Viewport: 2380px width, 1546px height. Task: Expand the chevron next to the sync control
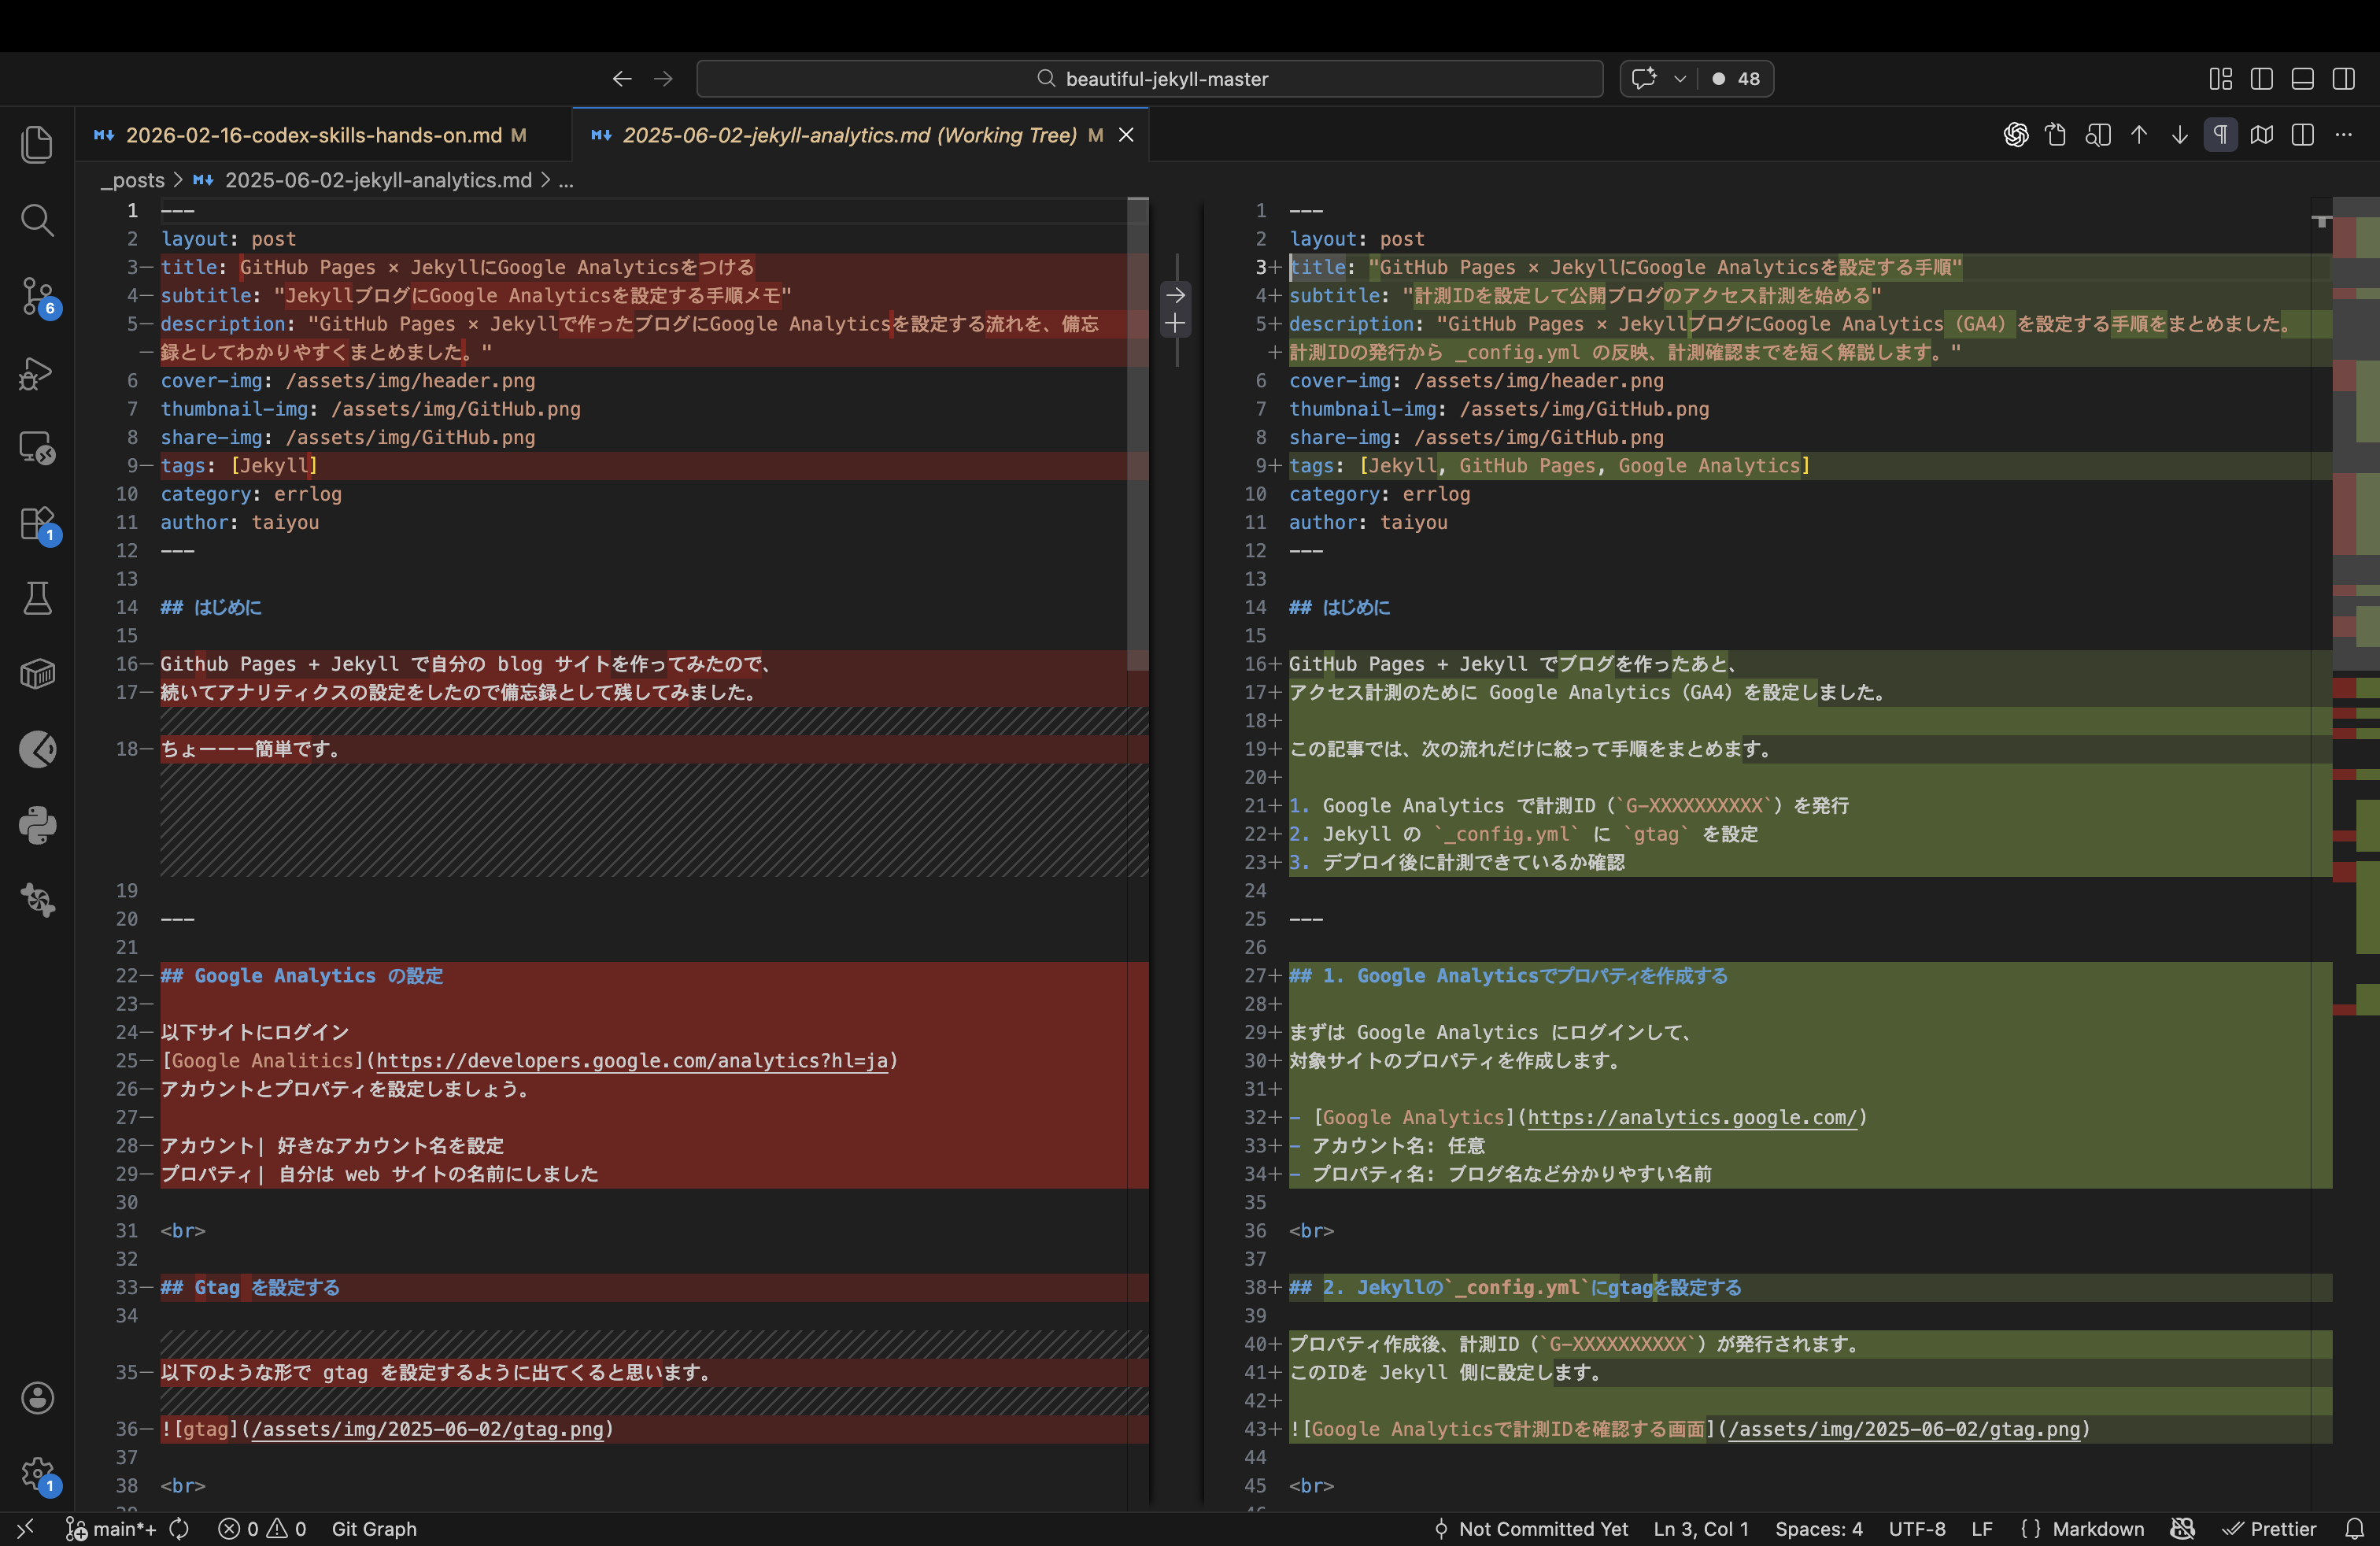1682,79
